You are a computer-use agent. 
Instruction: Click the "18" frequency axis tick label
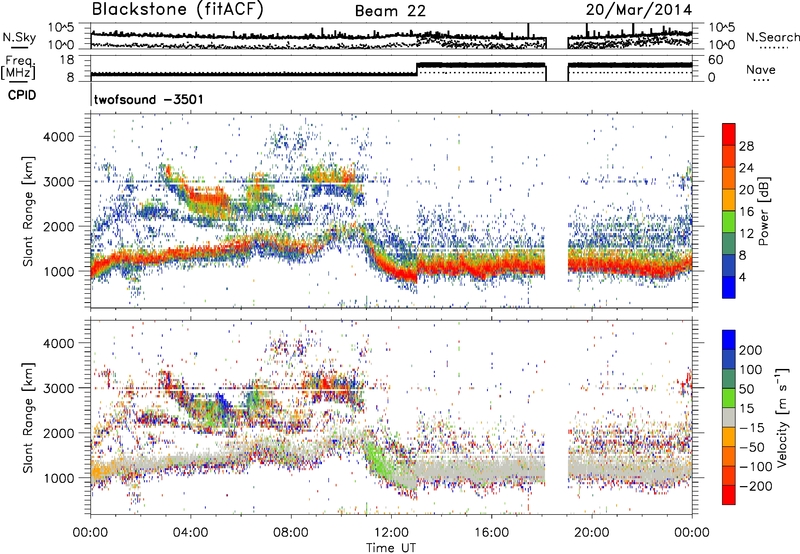[67, 60]
